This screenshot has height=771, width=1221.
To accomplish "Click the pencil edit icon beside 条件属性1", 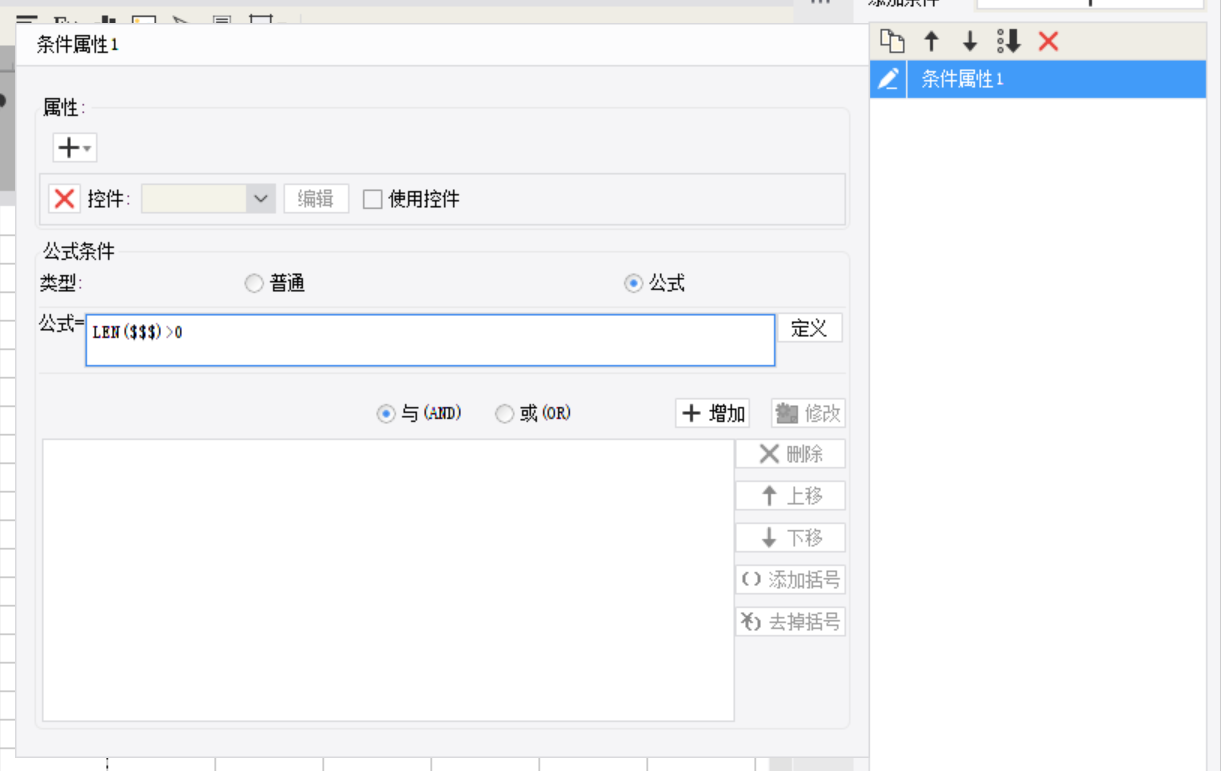I will tap(888, 79).
